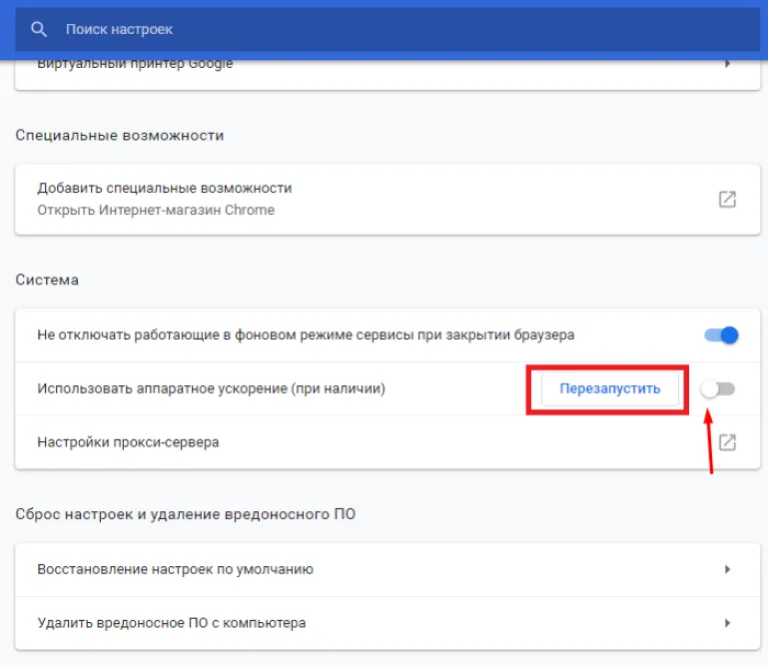Toggle off background services on browser close
Viewport: 768px width, 667px height.
click(x=721, y=335)
